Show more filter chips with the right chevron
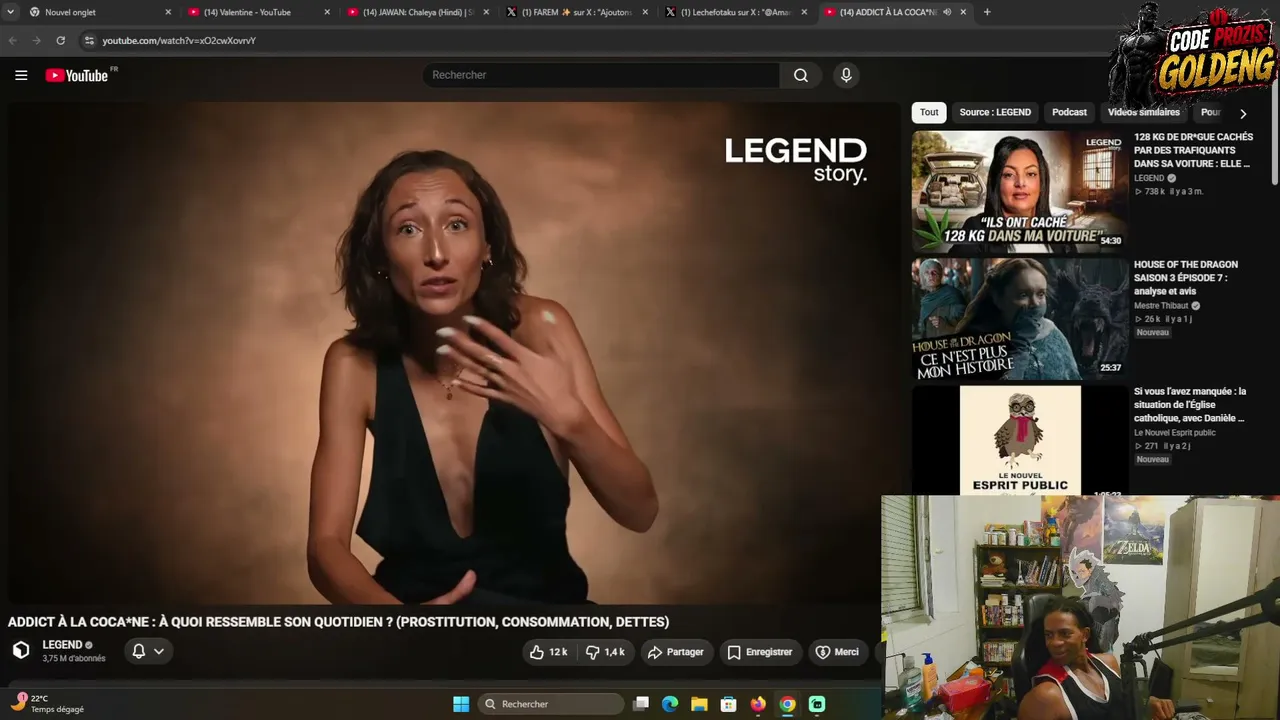1280x720 pixels. [x=1243, y=113]
